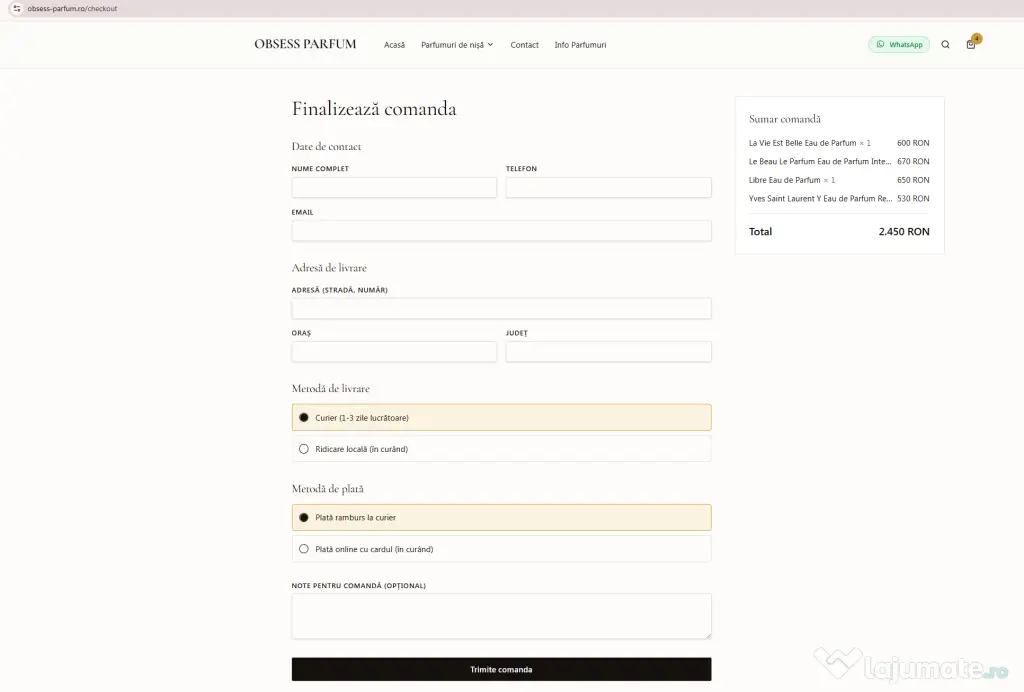Open the shopping cart icon
The height and width of the screenshot is (692, 1024).
[971, 44]
